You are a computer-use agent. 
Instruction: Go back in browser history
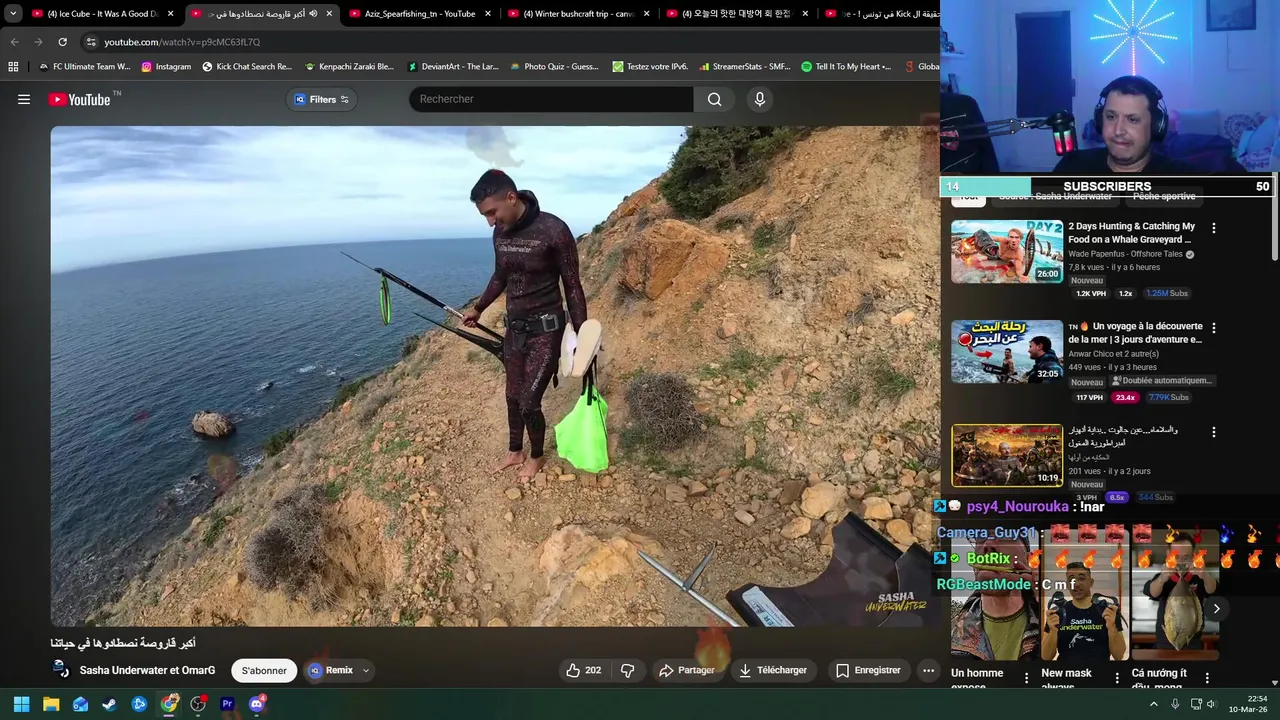click(14, 42)
